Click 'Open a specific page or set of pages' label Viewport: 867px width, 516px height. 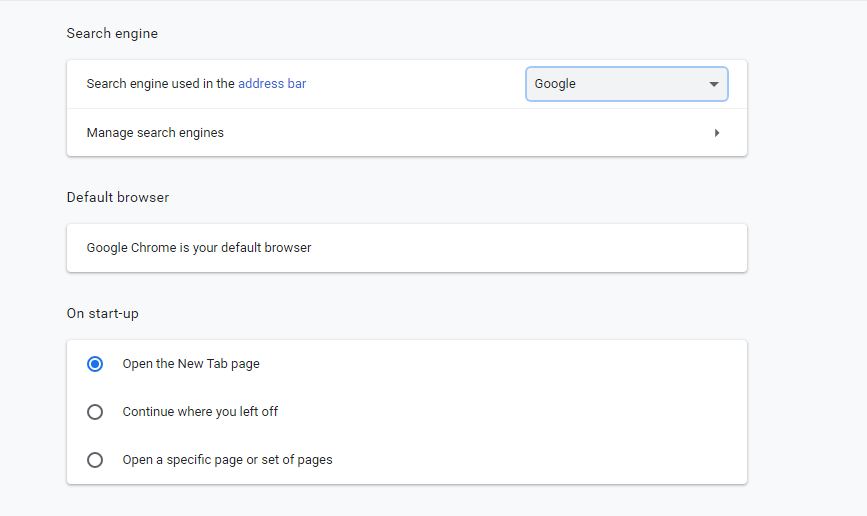(x=228, y=460)
